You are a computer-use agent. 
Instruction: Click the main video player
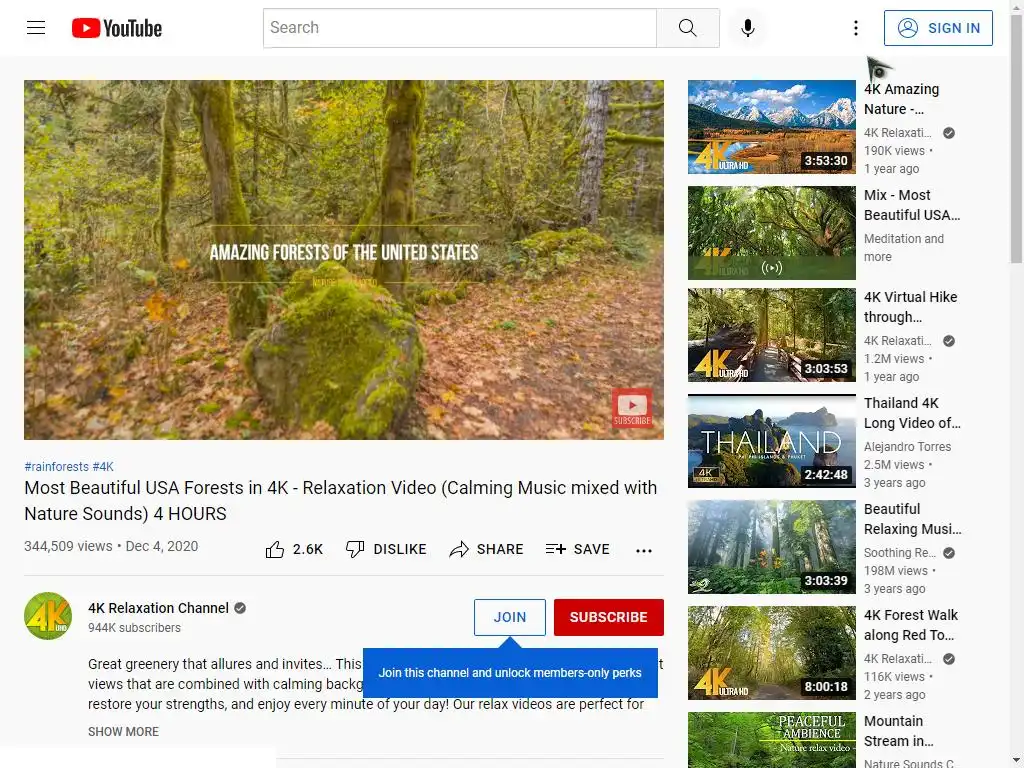click(344, 260)
